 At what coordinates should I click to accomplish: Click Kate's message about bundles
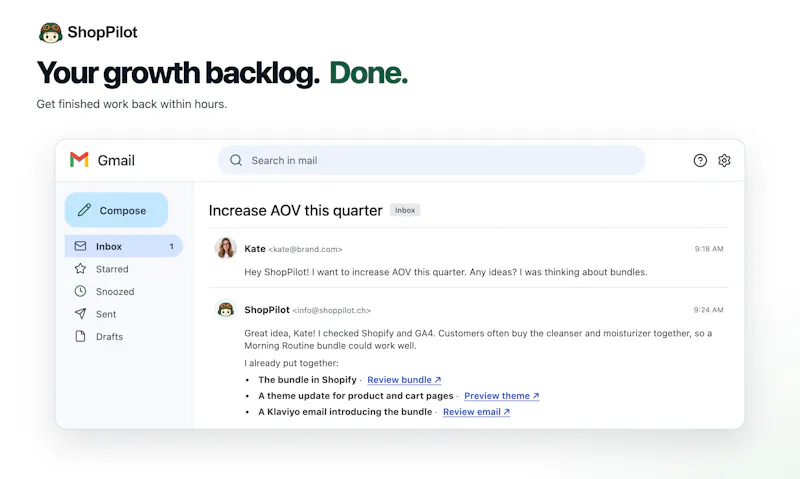445,272
